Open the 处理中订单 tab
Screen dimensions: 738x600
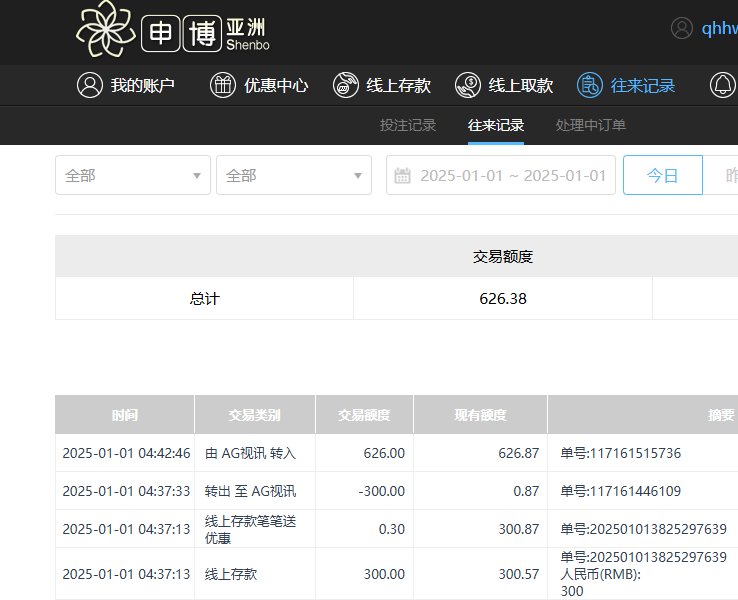591,125
